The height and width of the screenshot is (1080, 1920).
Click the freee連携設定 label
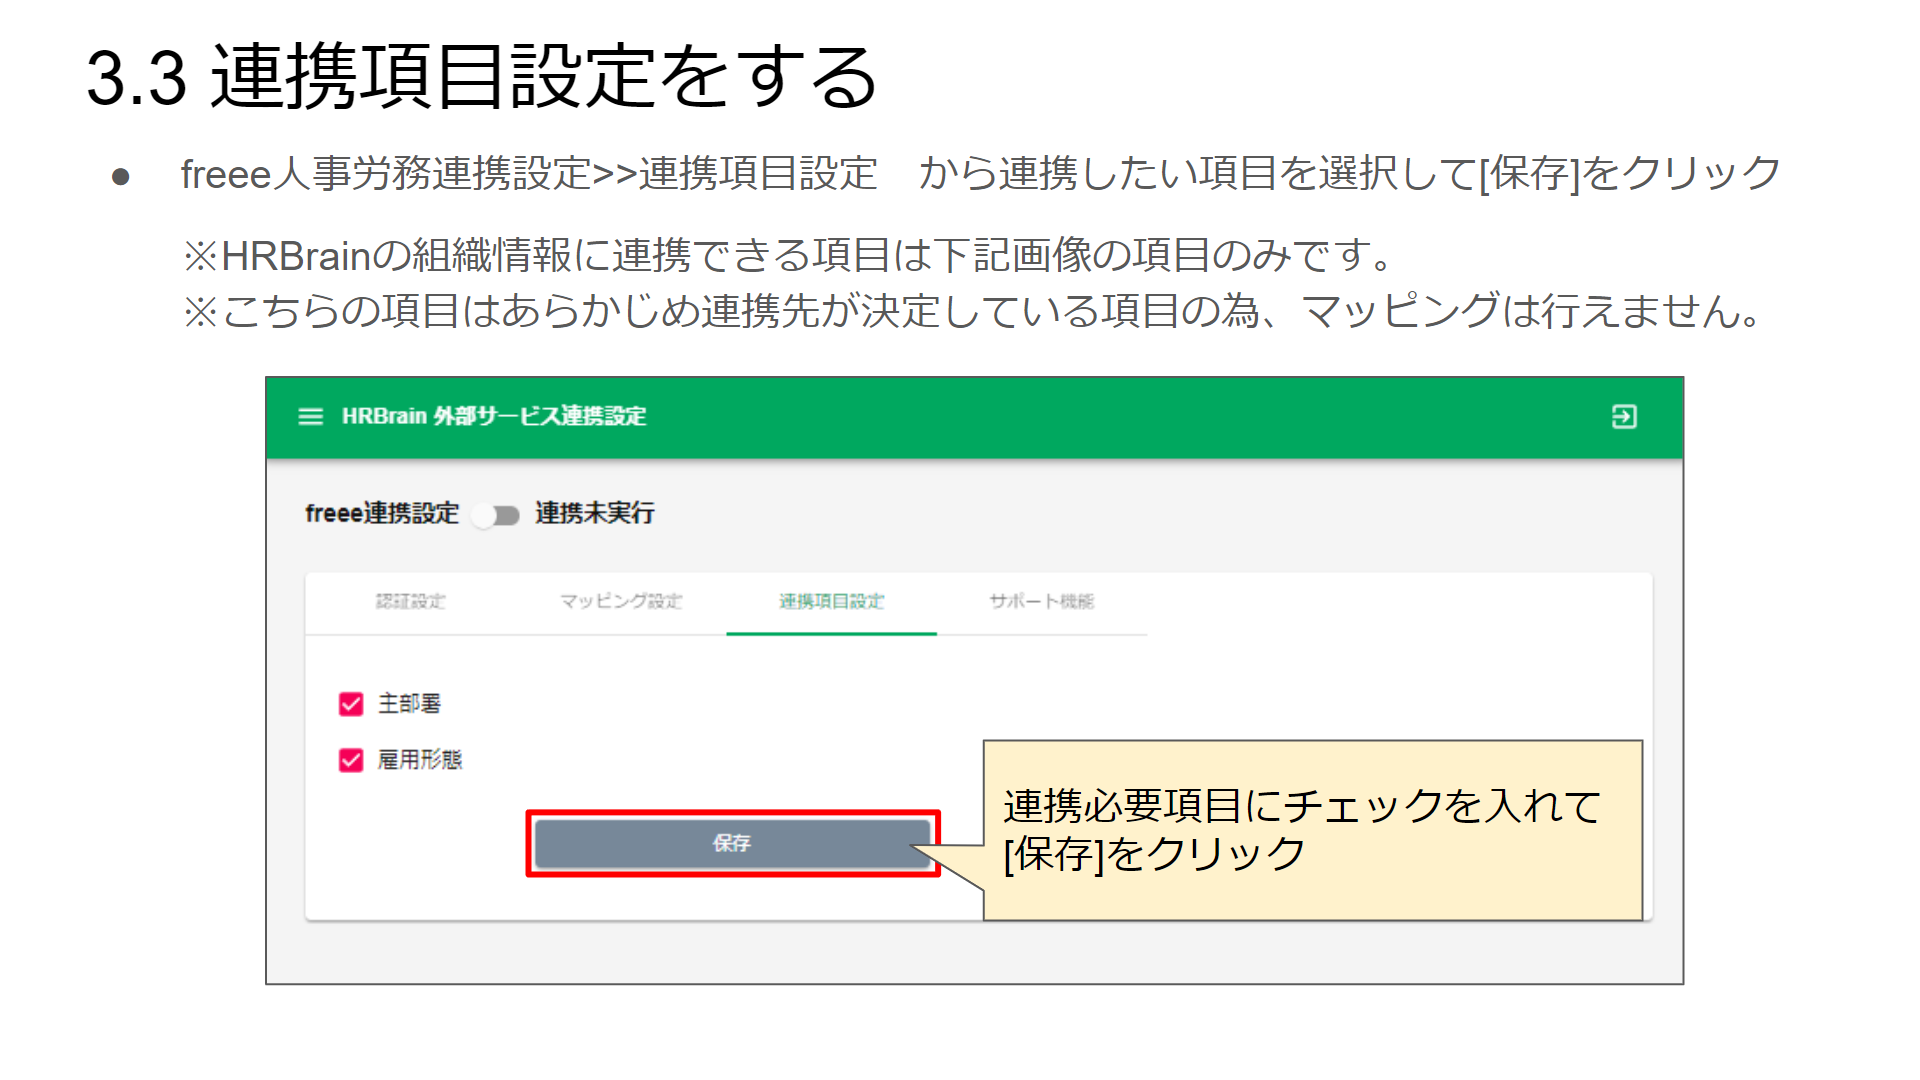pyautogui.click(x=382, y=513)
